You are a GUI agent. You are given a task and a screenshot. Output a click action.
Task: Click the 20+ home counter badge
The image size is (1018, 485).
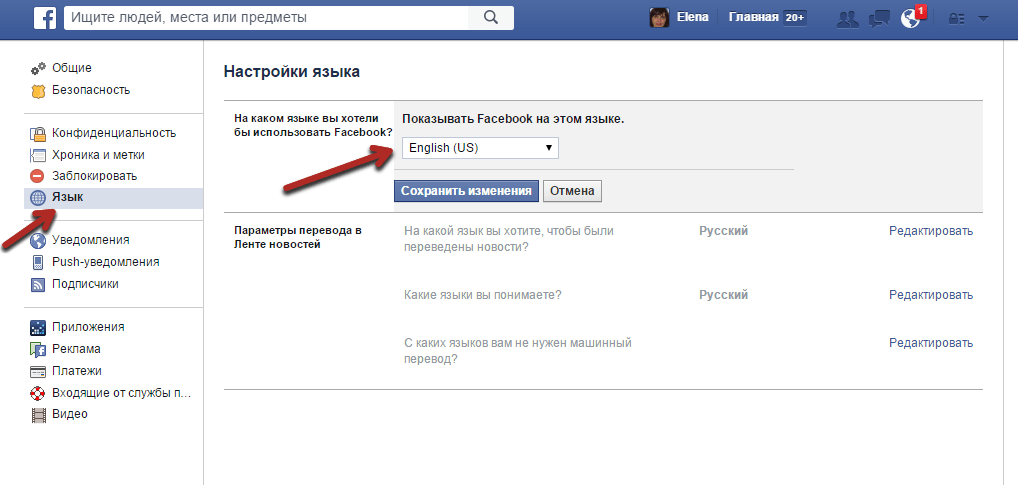click(x=795, y=18)
